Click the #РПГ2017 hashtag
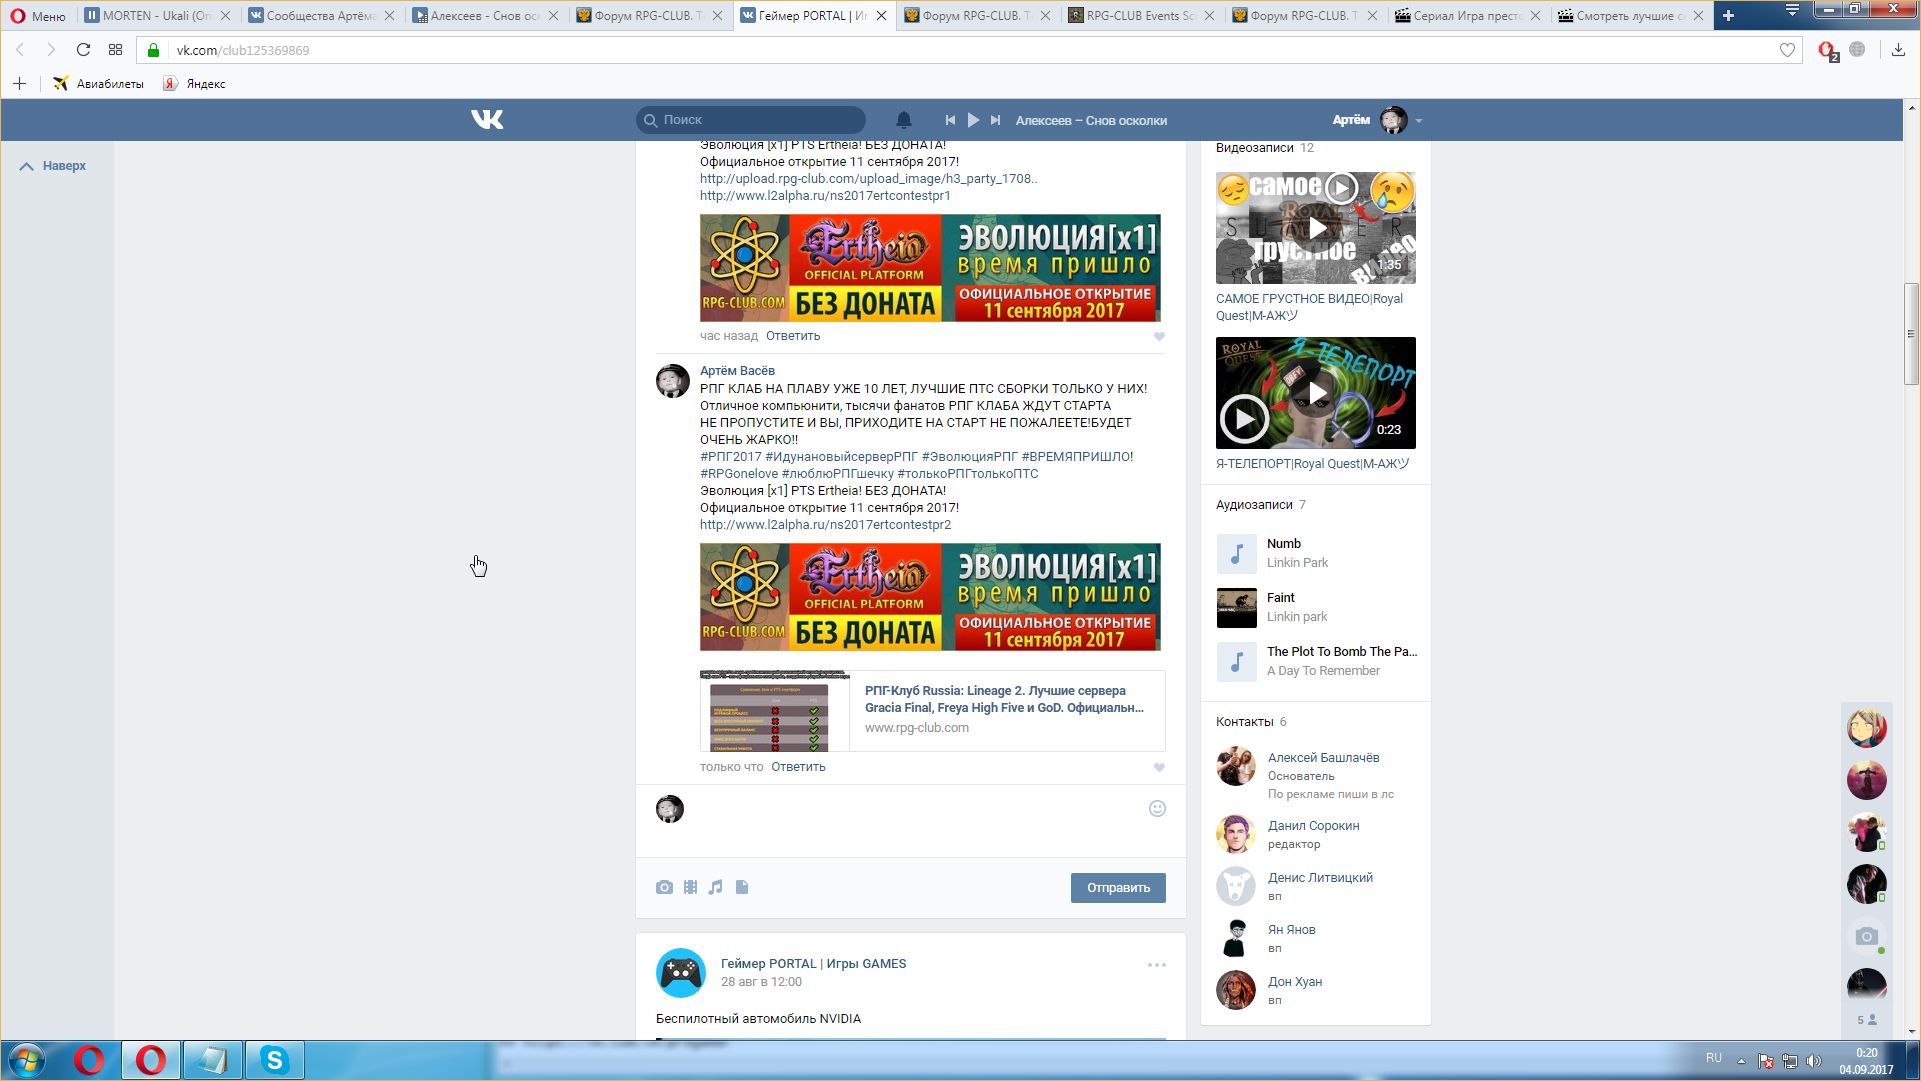 (x=730, y=457)
